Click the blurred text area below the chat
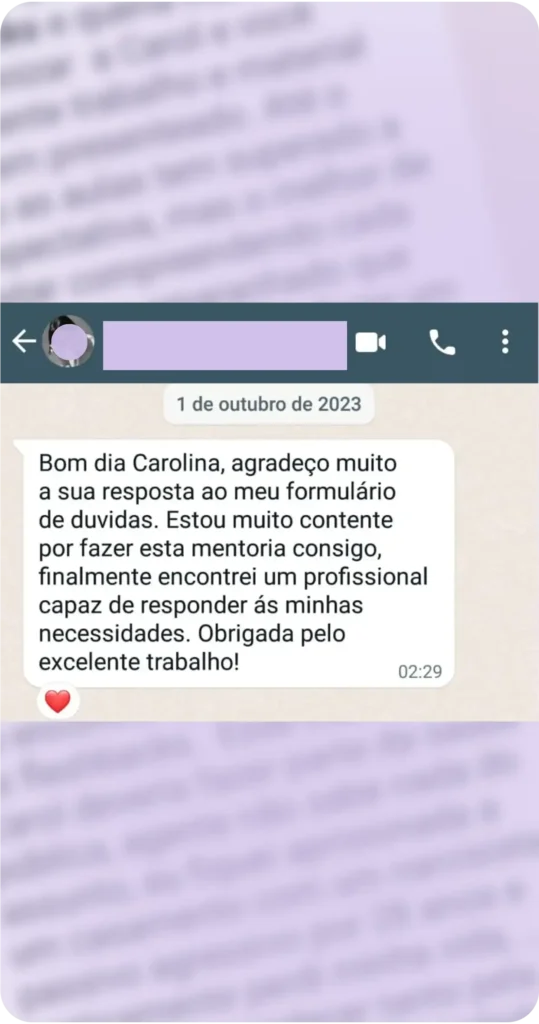 click(x=269, y=872)
